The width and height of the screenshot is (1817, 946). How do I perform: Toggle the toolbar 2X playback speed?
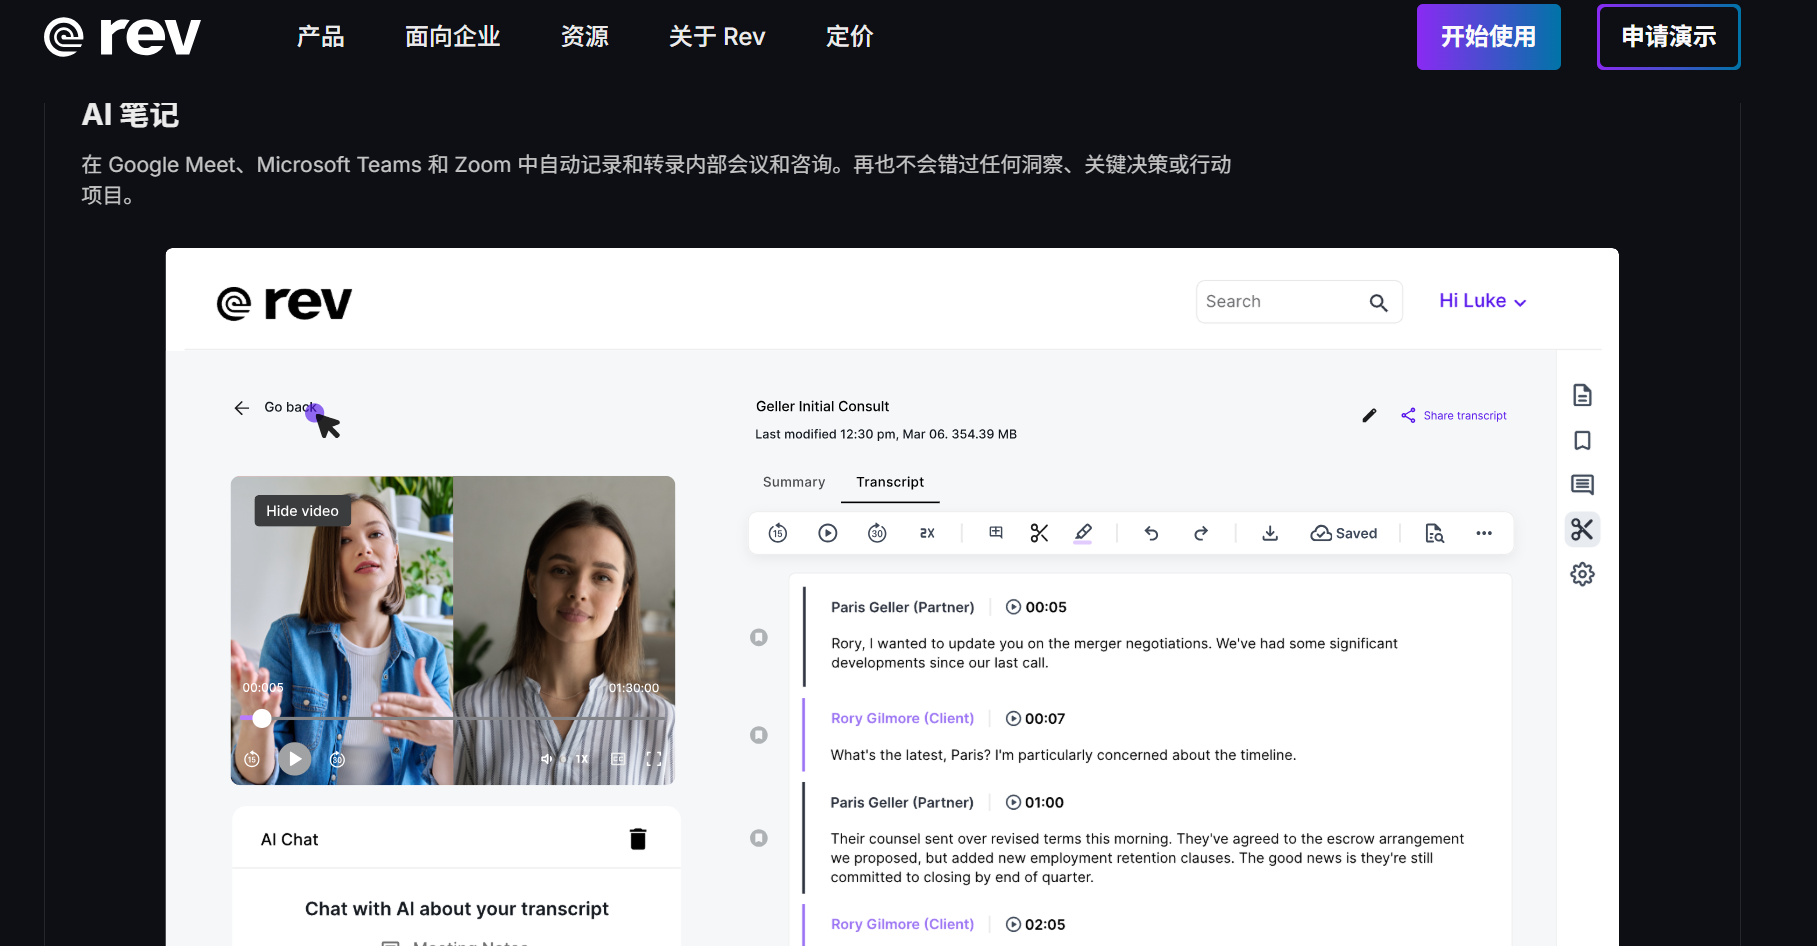927,533
